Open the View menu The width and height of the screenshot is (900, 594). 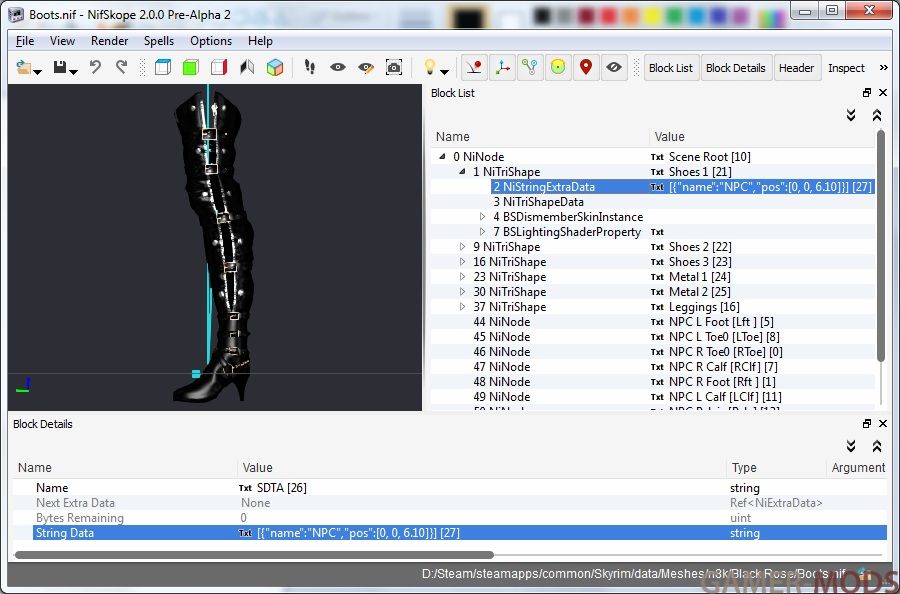[x=62, y=41]
